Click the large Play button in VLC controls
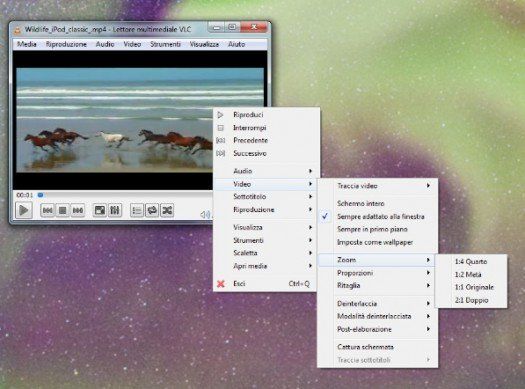 click(x=24, y=210)
